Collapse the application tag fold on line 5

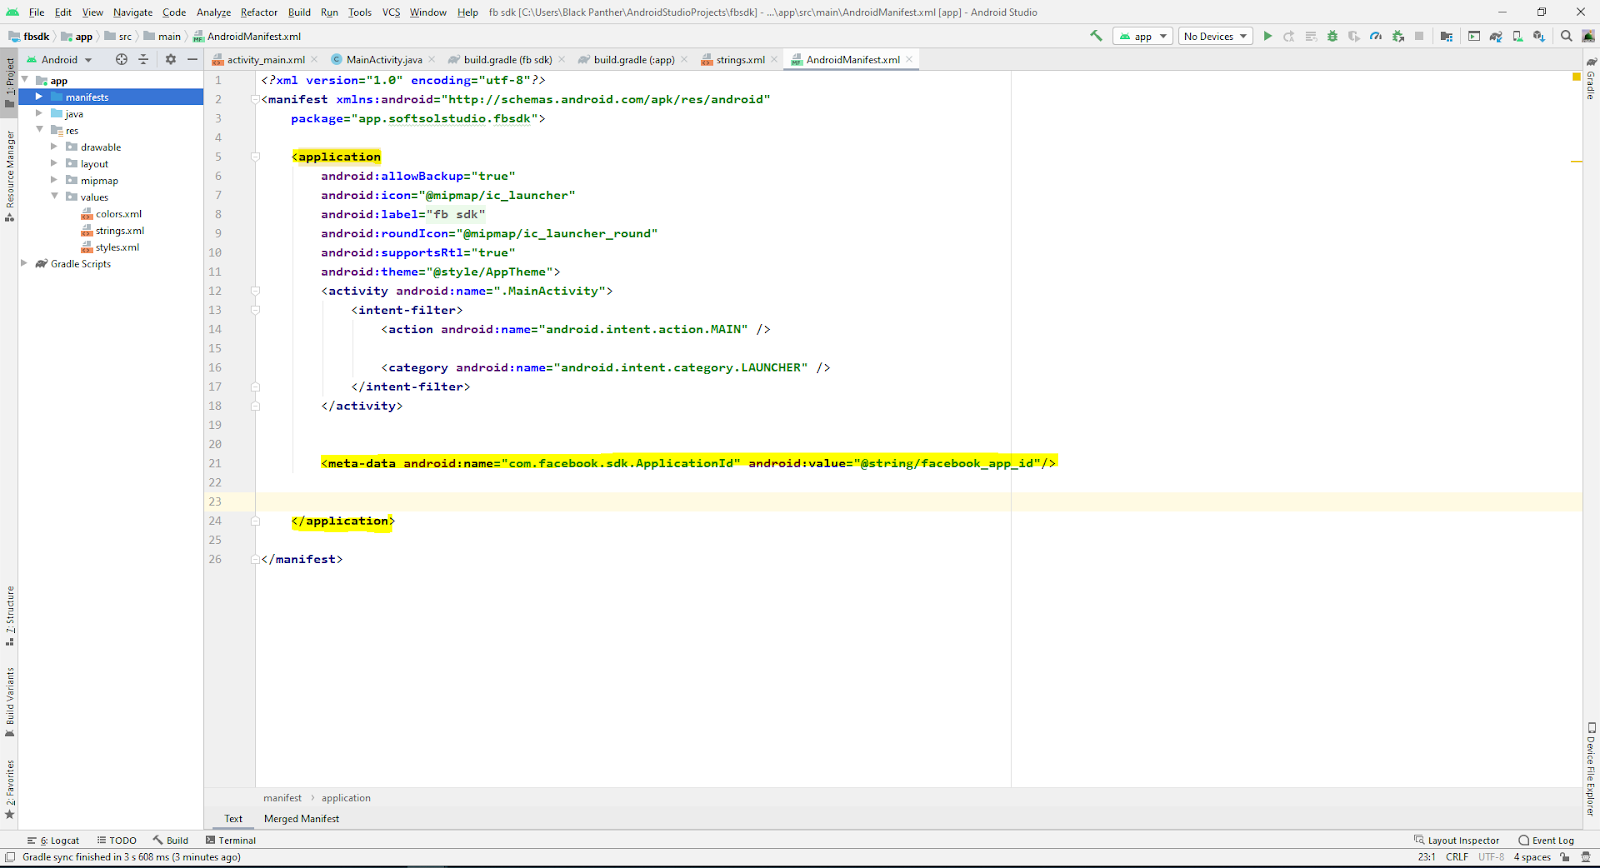coord(255,157)
